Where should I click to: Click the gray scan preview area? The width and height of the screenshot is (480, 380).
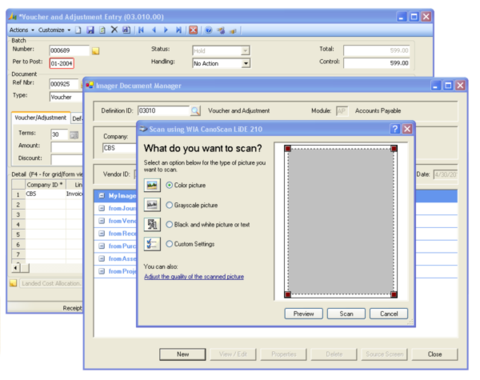[x=341, y=221]
